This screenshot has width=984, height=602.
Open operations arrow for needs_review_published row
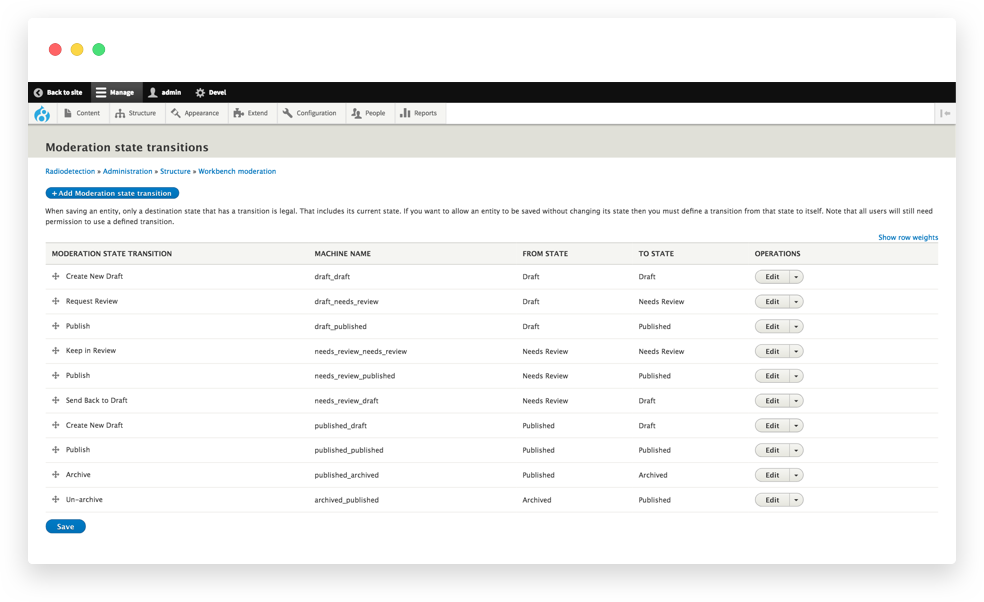coord(796,376)
